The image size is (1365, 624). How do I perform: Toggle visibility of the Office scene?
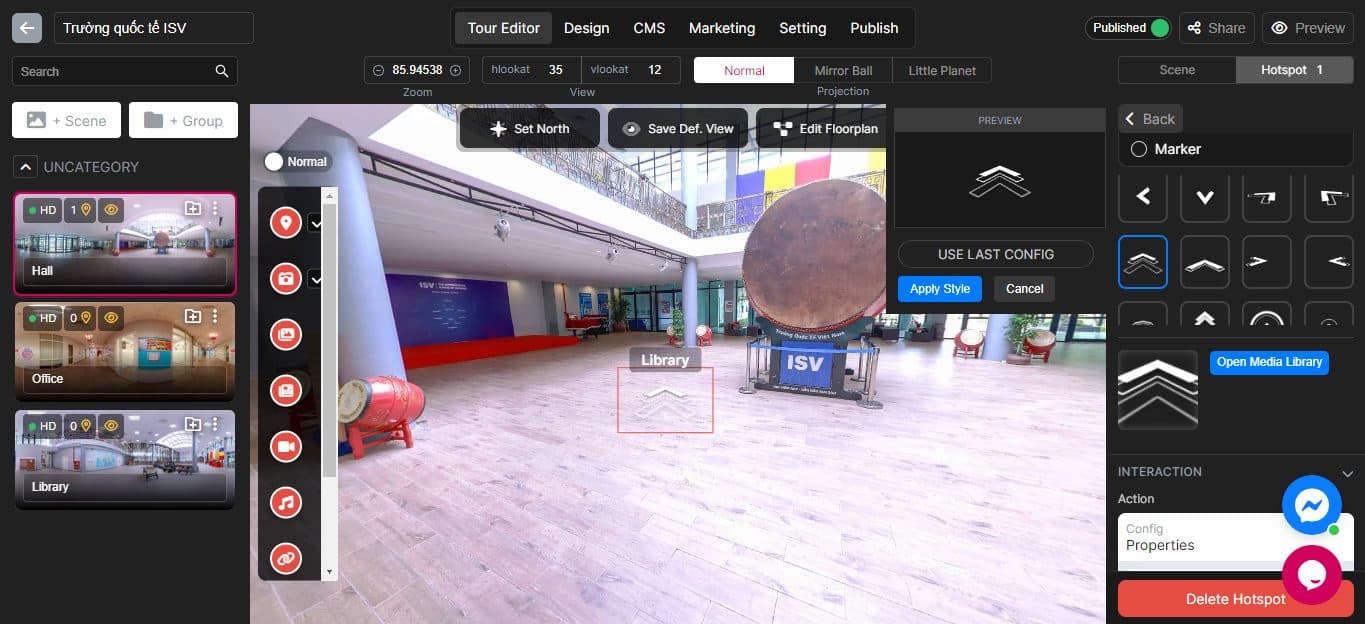click(110, 318)
